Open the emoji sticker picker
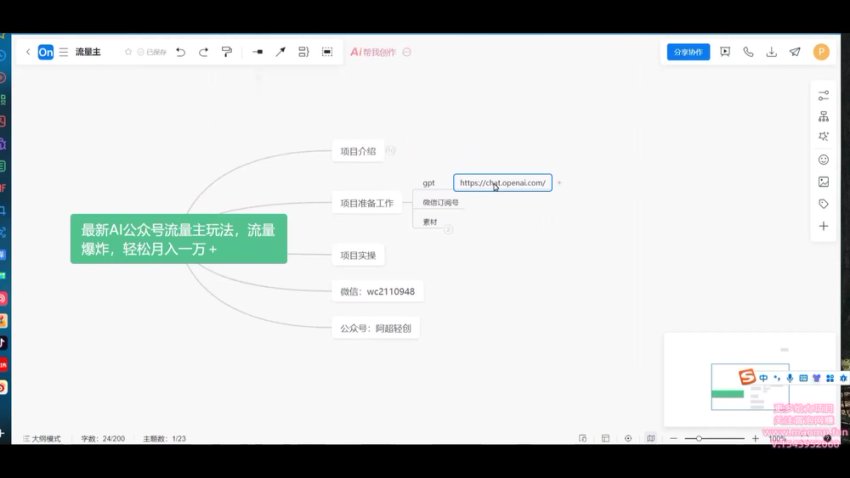Viewport: 850px width, 478px height. [823, 159]
